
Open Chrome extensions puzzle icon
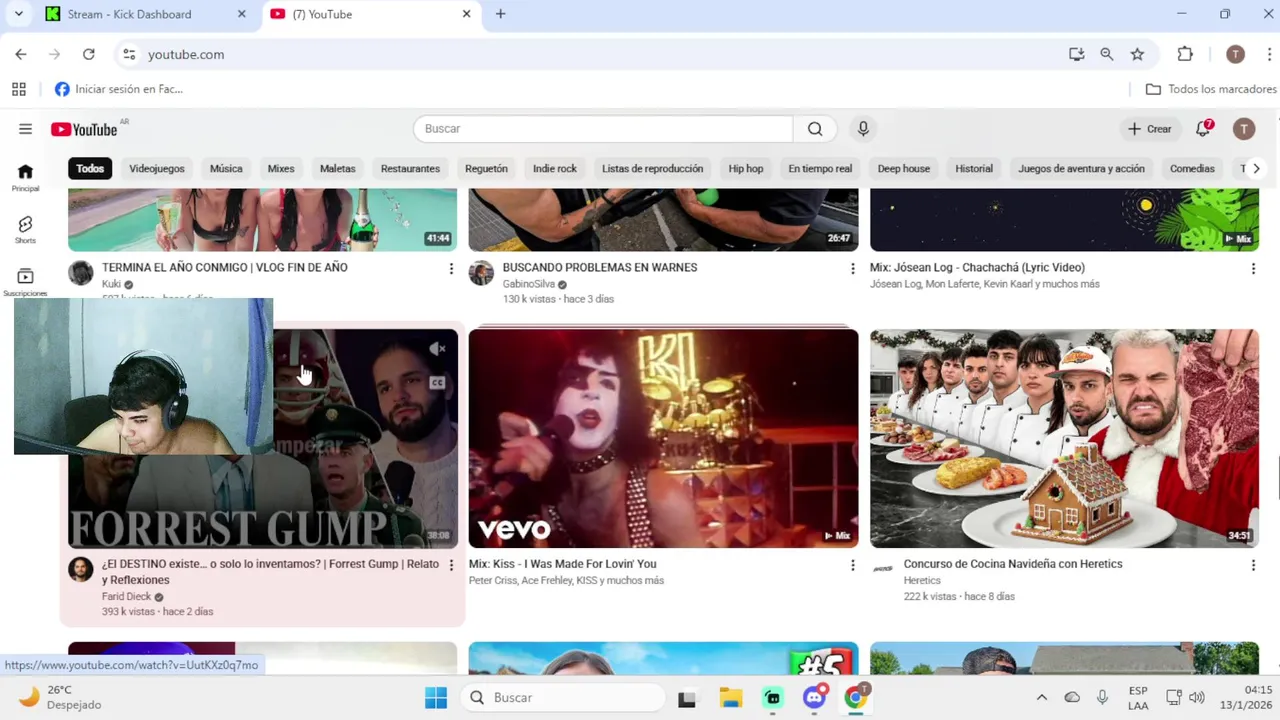click(x=1185, y=55)
